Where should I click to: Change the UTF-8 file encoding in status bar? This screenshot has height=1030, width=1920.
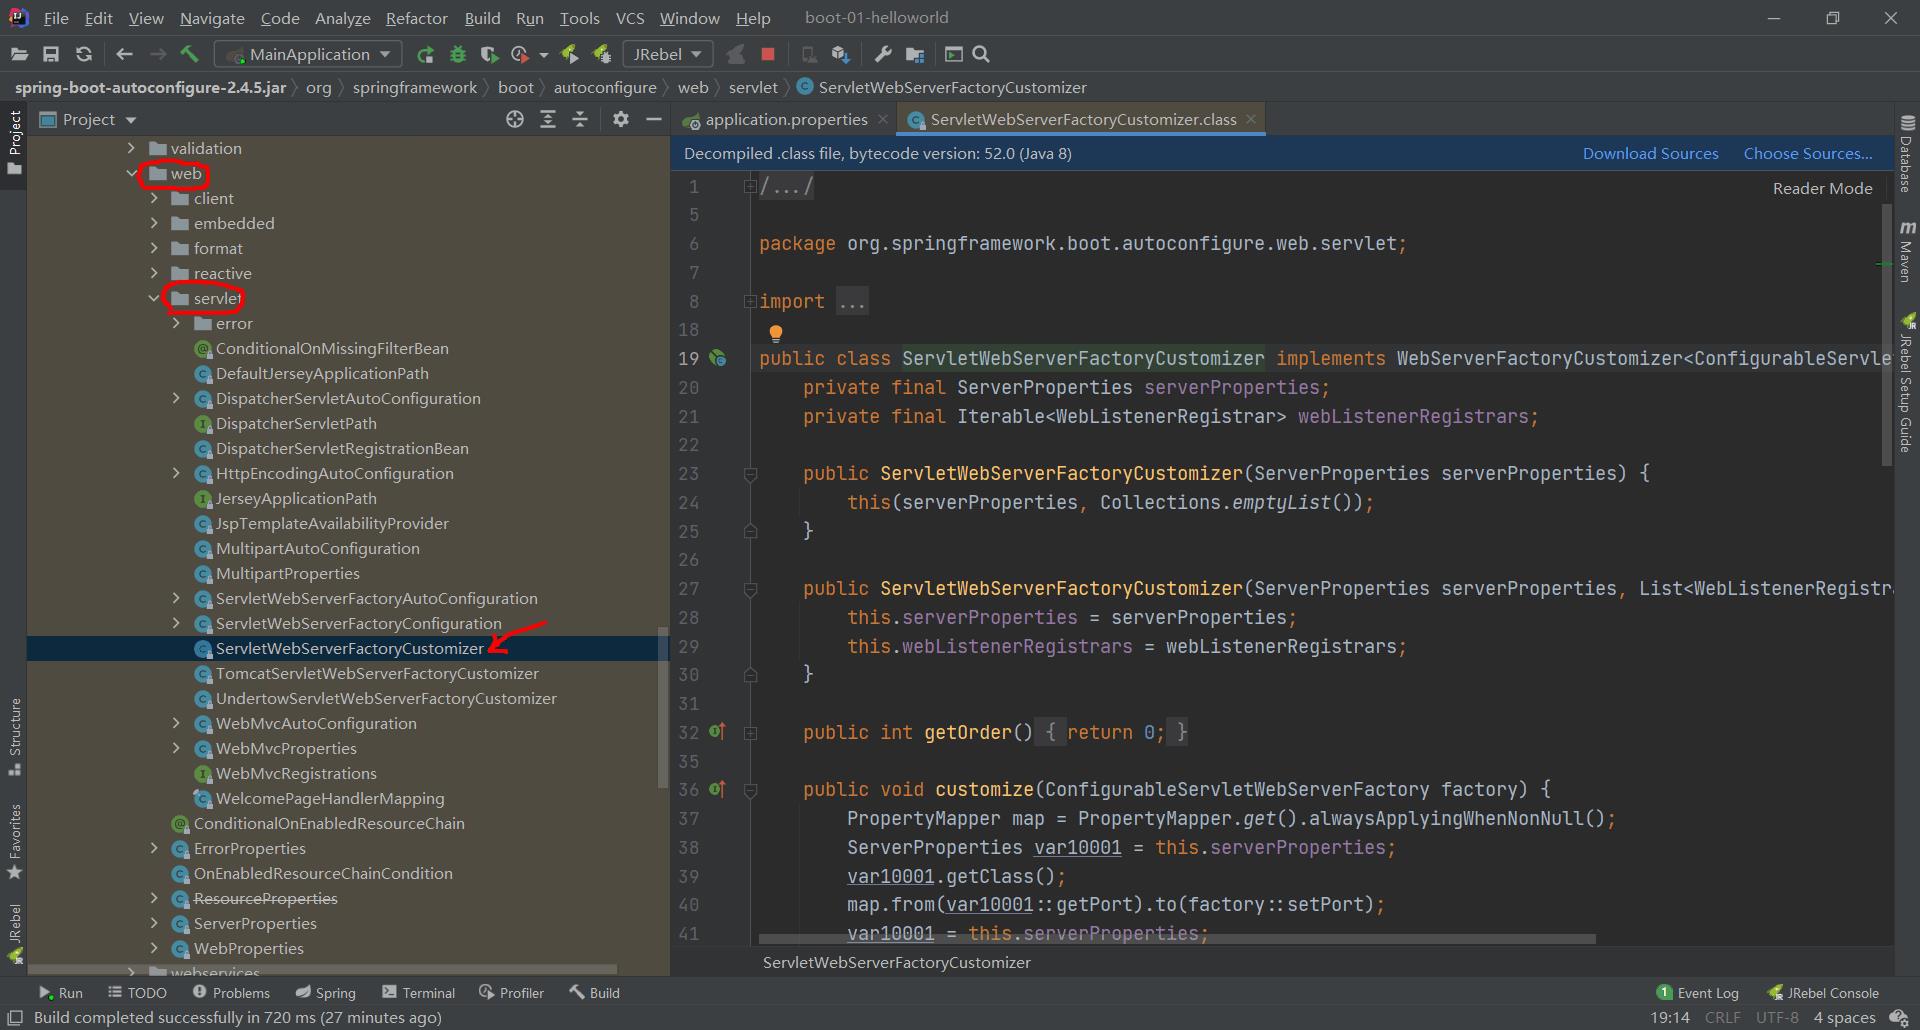pos(1777,1018)
